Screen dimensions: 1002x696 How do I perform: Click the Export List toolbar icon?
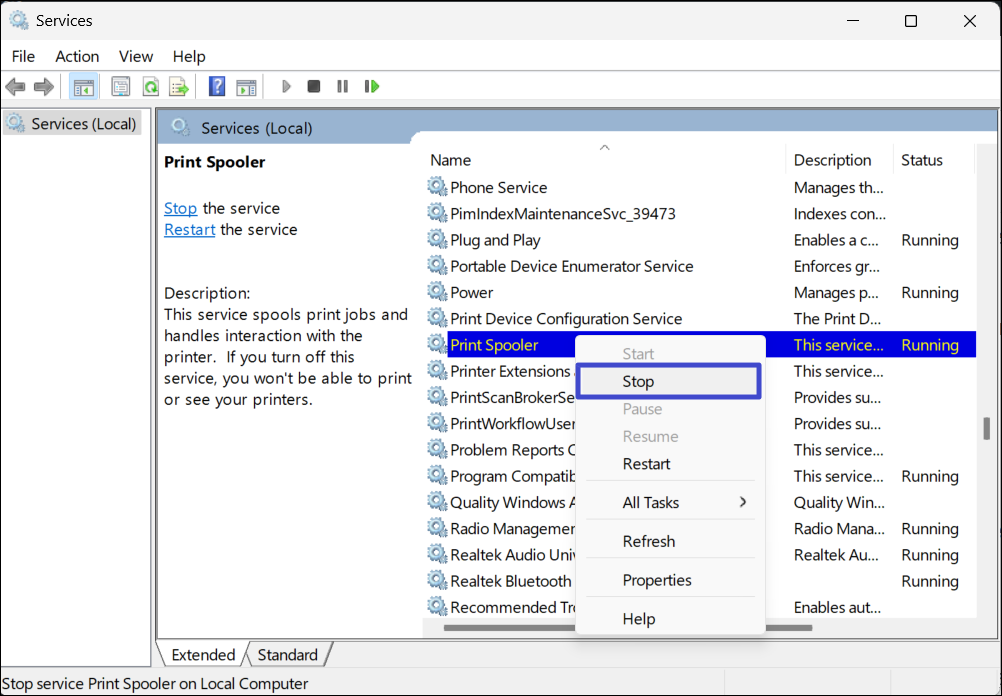tap(179, 87)
